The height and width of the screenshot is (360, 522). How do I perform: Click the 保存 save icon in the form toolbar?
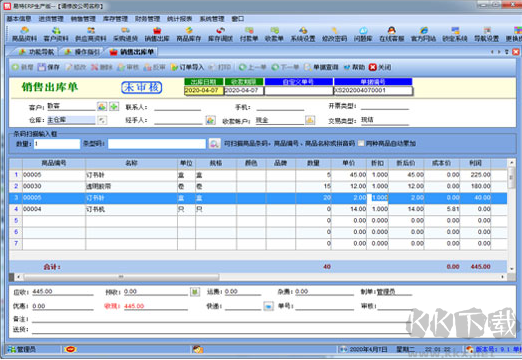pos(49,67)
